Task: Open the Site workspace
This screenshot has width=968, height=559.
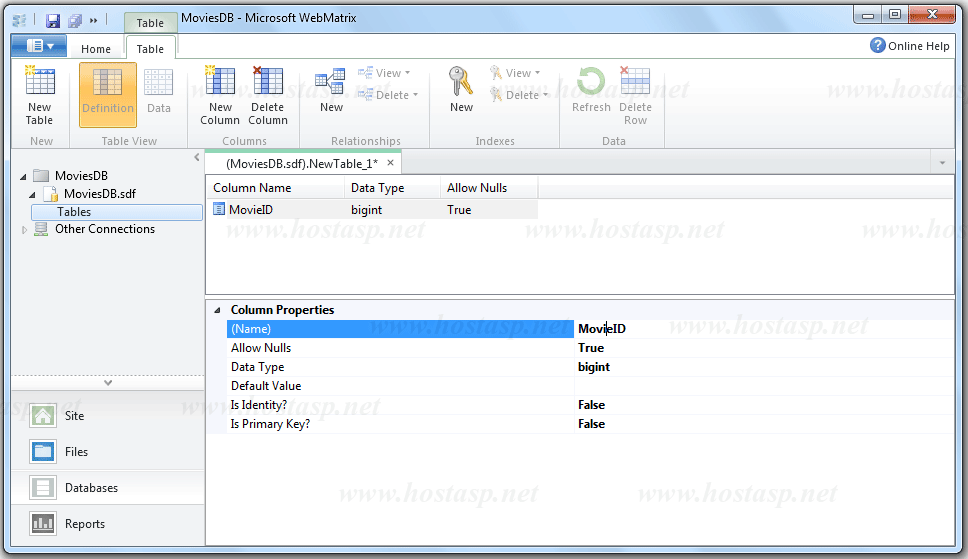Action: click(107, 416)
